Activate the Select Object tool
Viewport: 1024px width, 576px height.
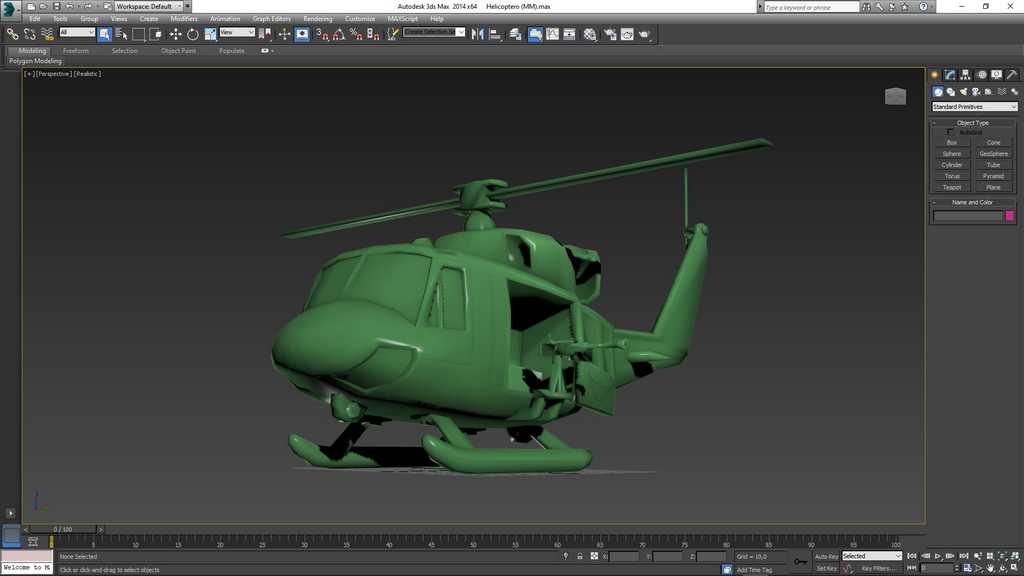pyautogui.click(x=103, y=33)
